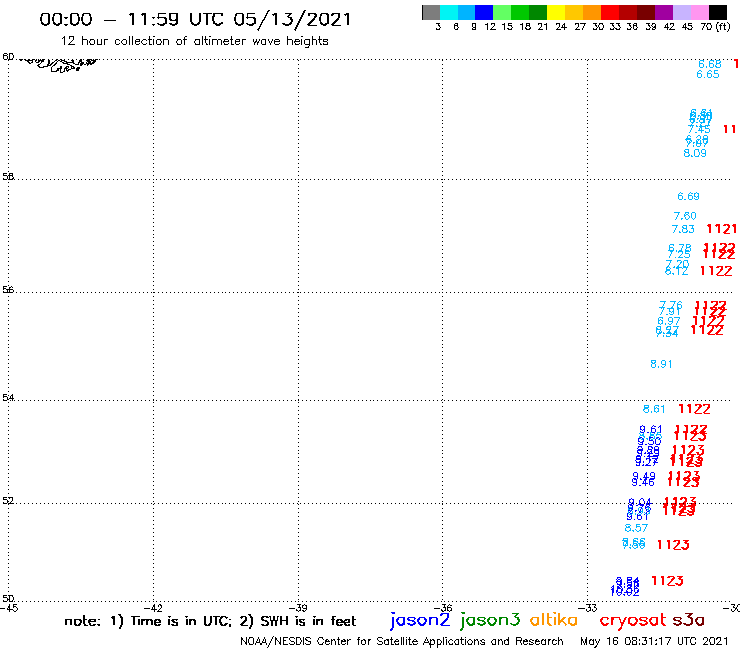Click the light green swatch above the 15 label
This screenshot has height=650, width=740.
click(503, 12)
